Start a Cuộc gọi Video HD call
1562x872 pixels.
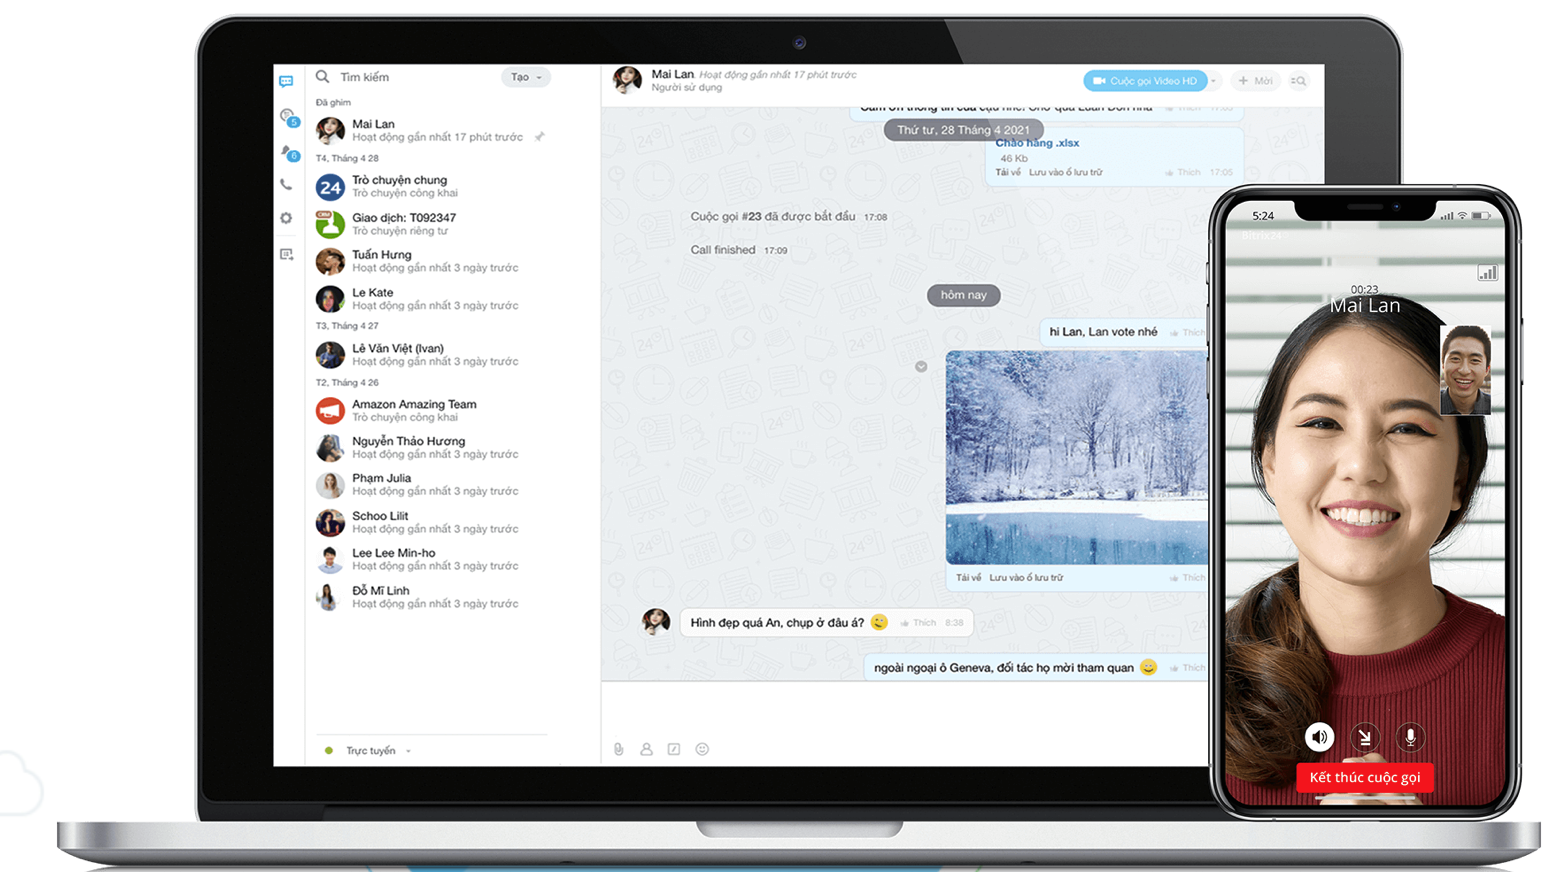click(x=1144, y=81)
